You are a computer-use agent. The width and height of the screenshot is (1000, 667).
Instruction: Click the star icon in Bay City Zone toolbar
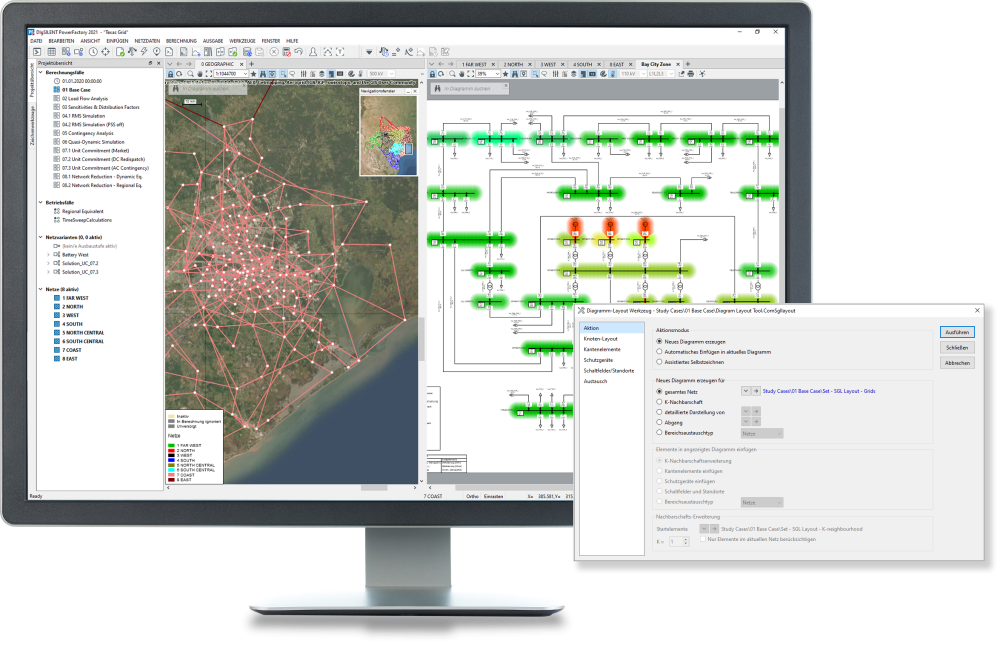[506, 74]
